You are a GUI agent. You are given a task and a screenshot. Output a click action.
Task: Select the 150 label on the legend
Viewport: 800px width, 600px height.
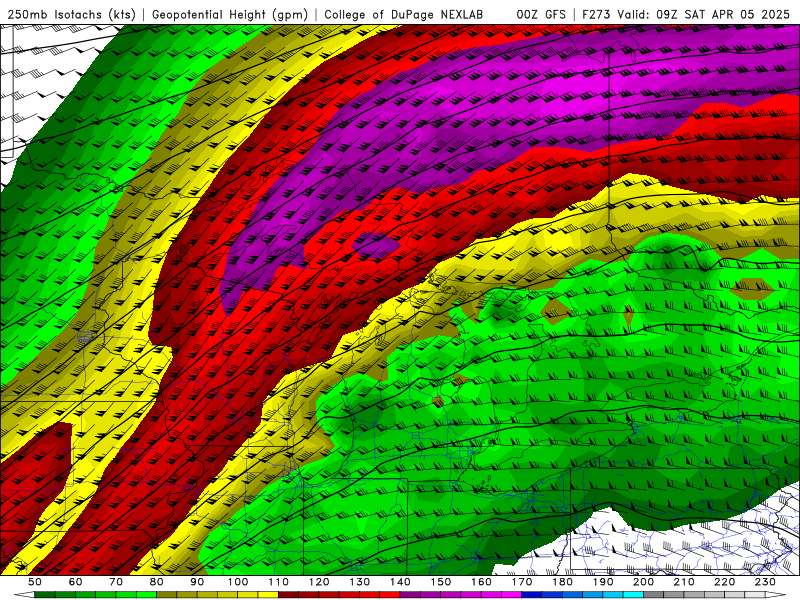(x=441, y=582)
